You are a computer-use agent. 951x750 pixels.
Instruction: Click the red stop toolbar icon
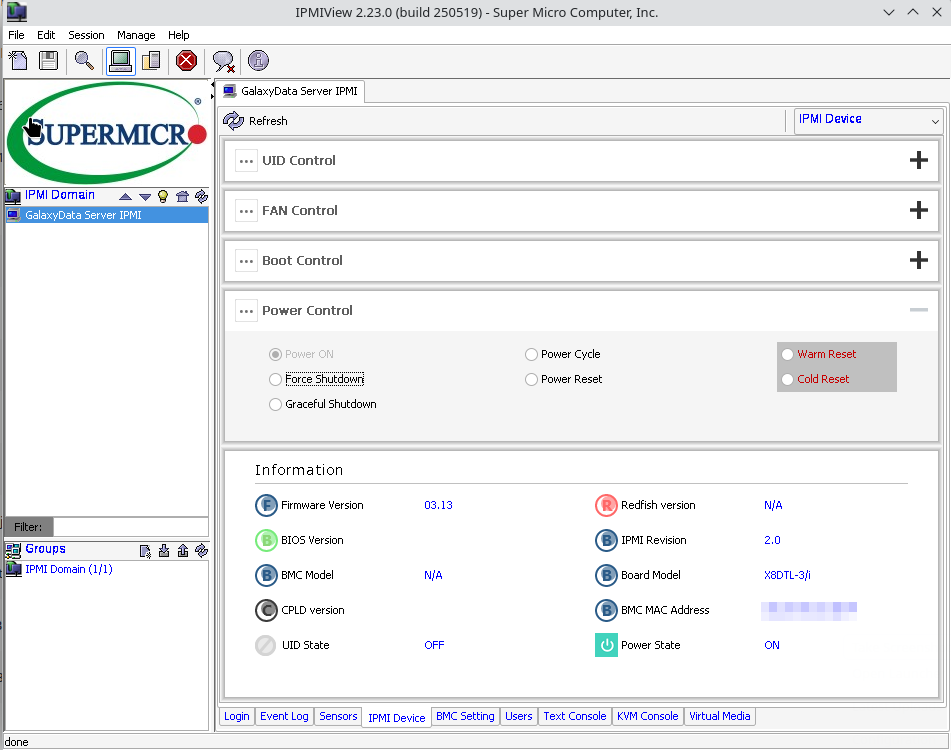tap(186, 61)
